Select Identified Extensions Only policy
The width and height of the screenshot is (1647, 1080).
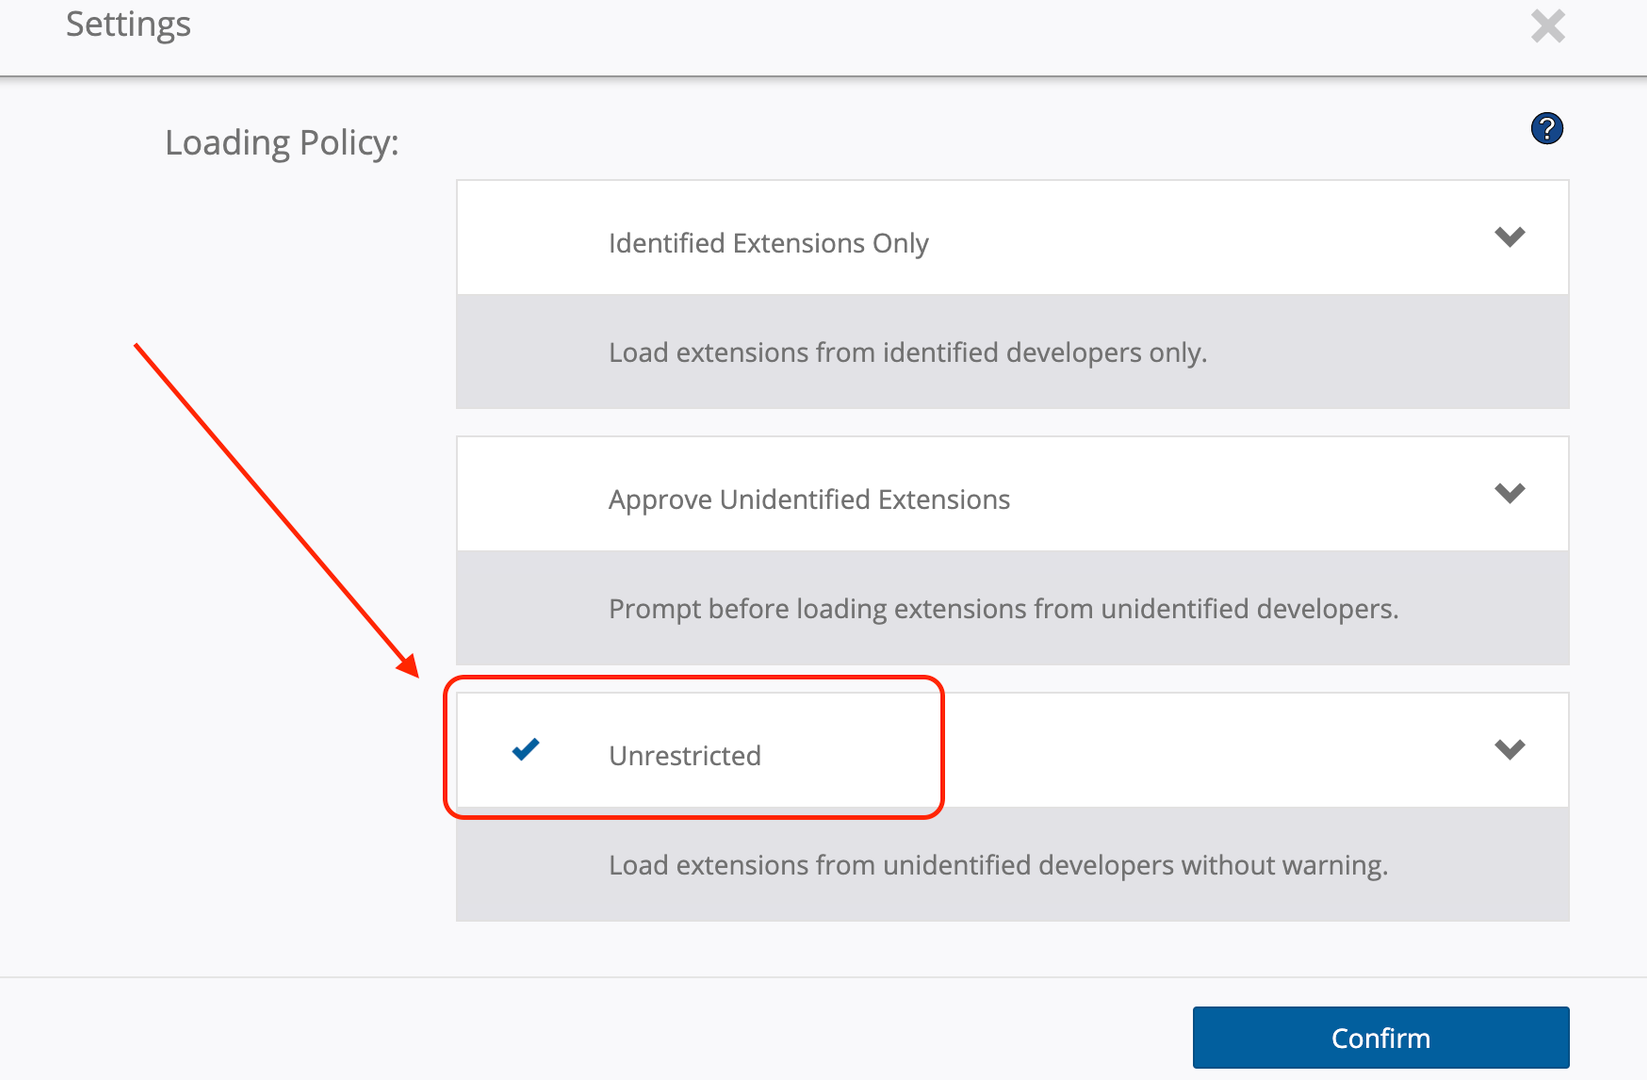coord(768,243)
